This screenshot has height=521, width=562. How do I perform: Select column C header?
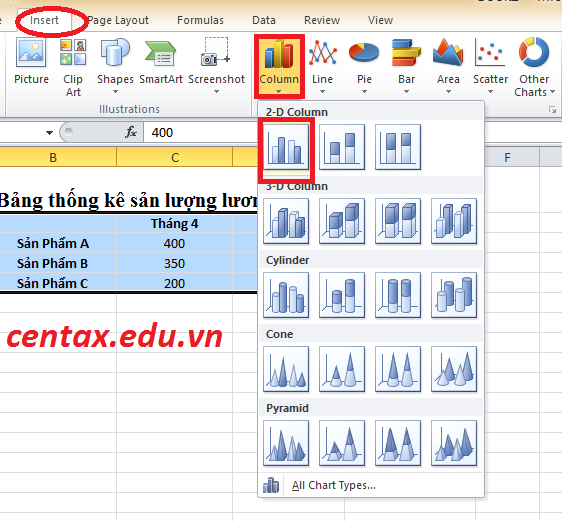175,157
